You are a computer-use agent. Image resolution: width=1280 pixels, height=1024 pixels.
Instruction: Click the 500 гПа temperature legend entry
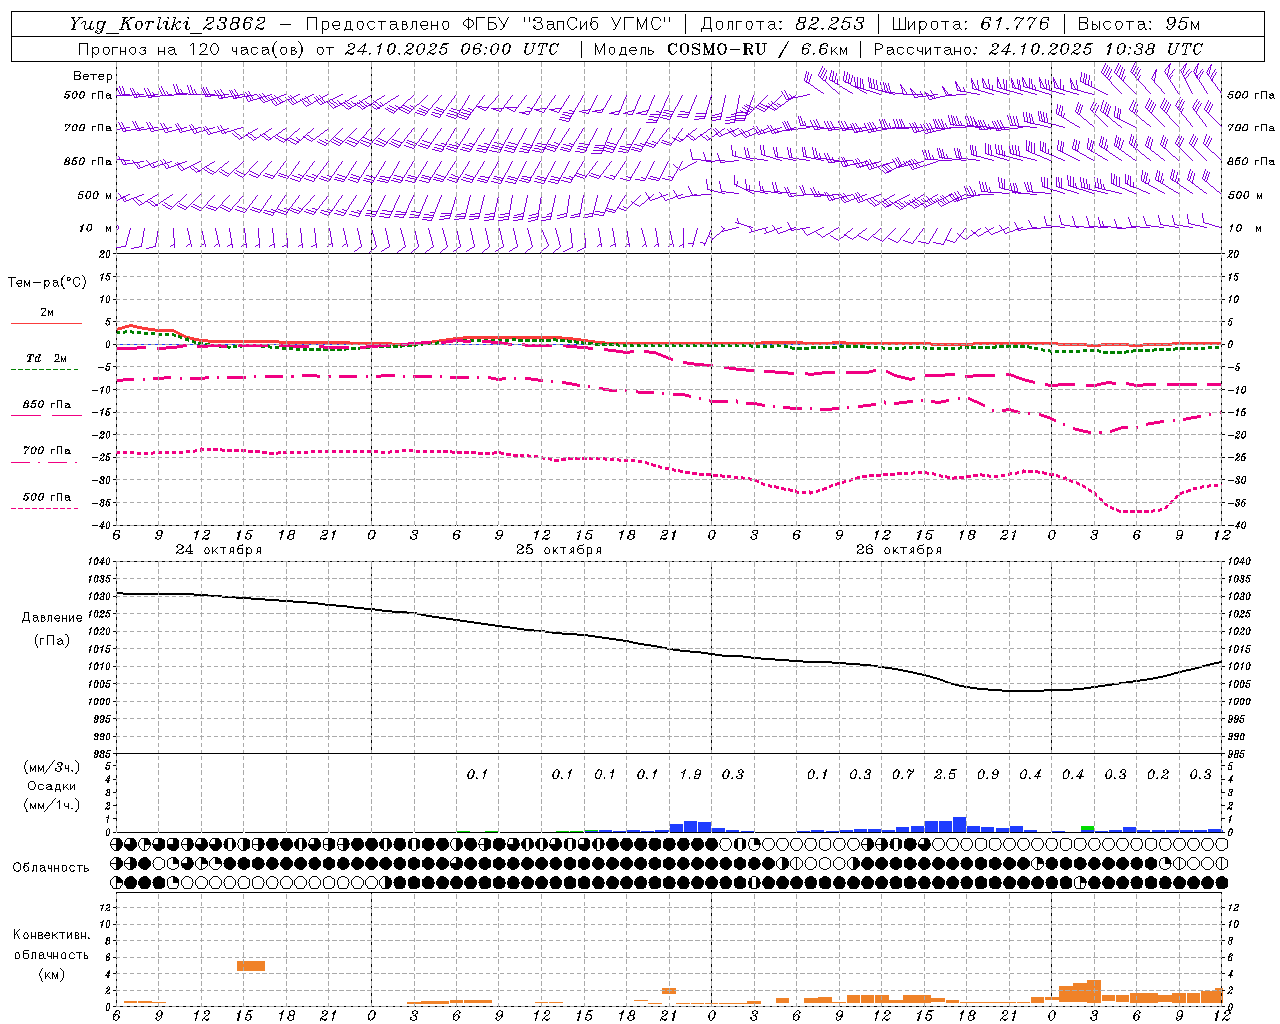46,497
